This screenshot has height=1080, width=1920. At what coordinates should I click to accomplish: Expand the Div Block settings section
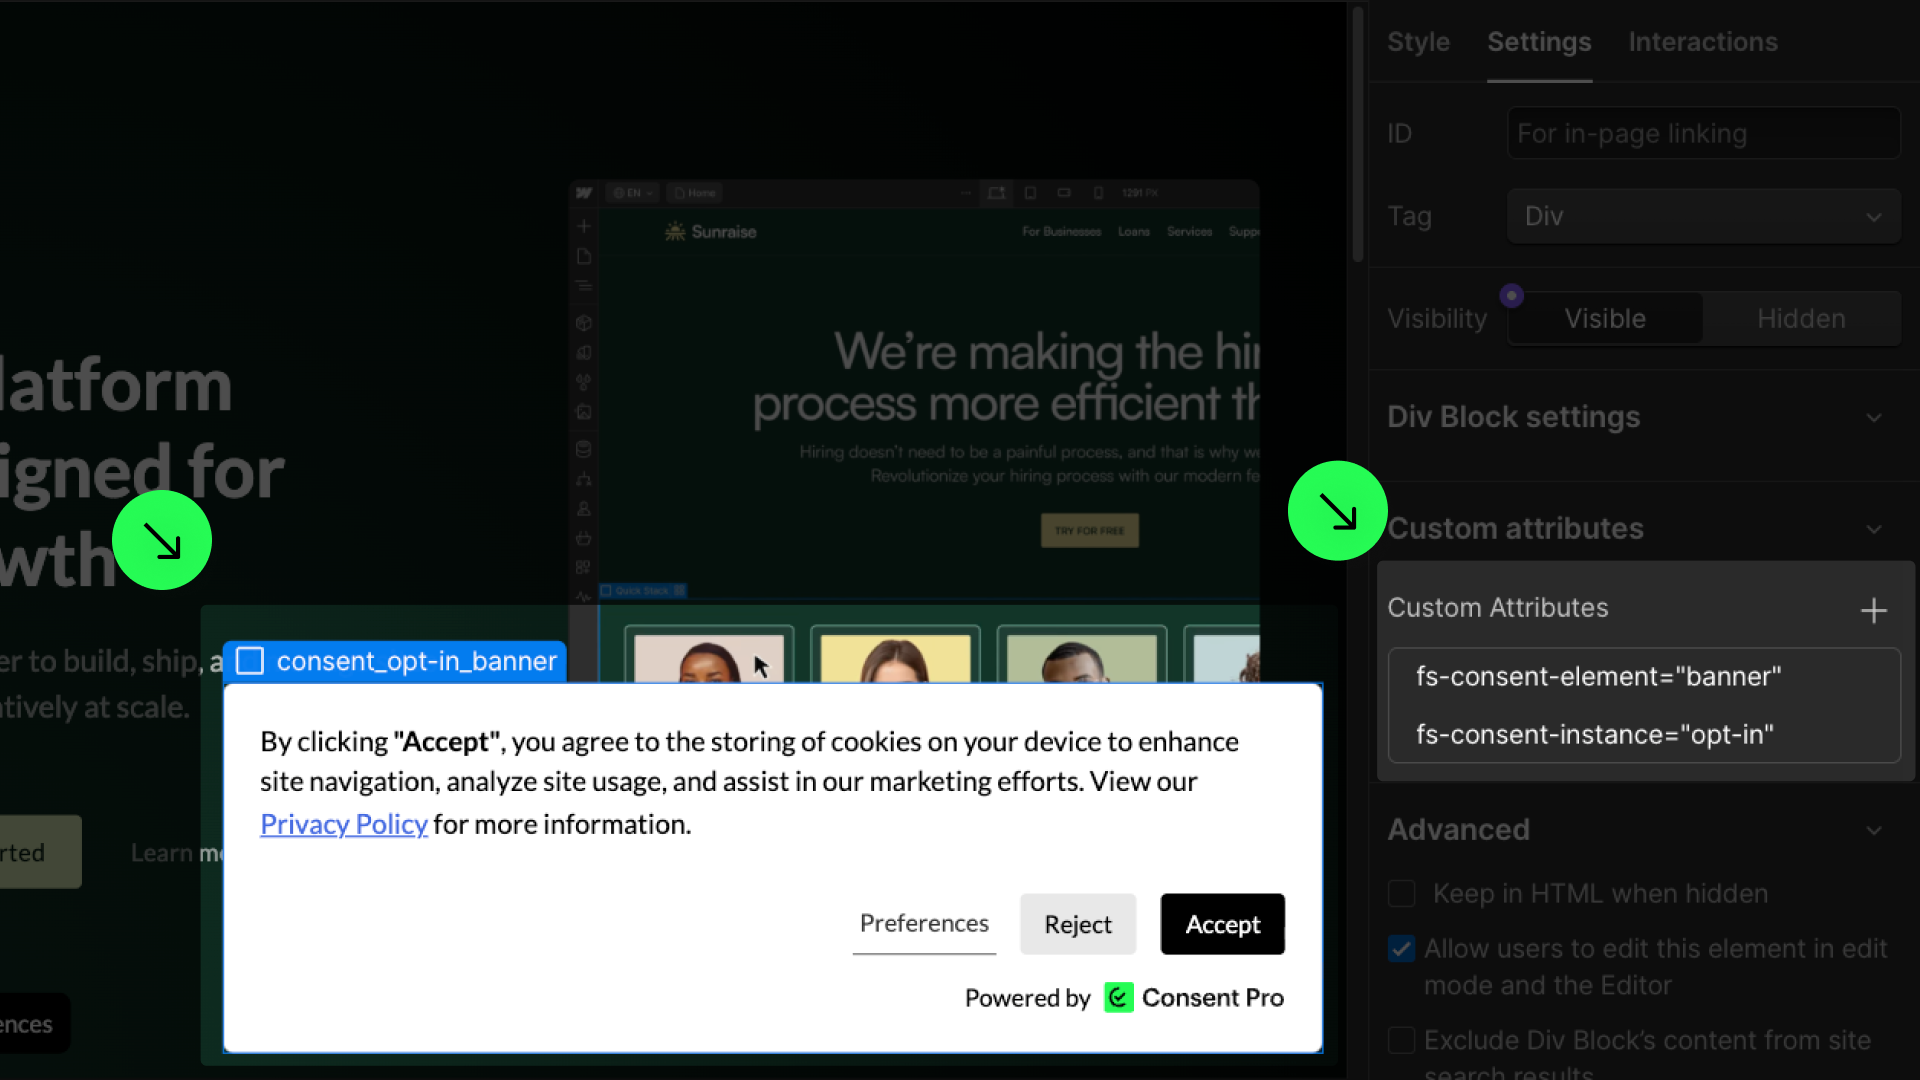[x=1873, y=417]
